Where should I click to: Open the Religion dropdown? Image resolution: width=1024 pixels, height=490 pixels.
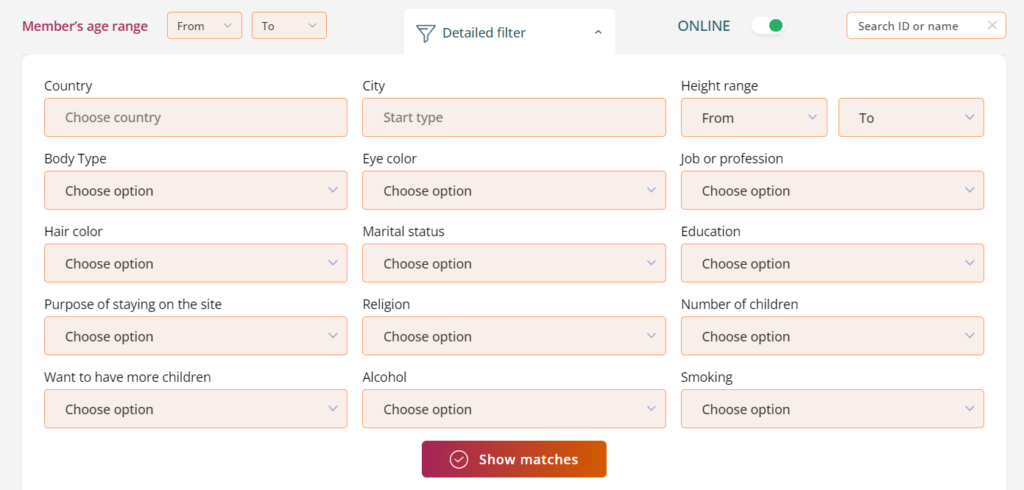click(x=514, y=336)
